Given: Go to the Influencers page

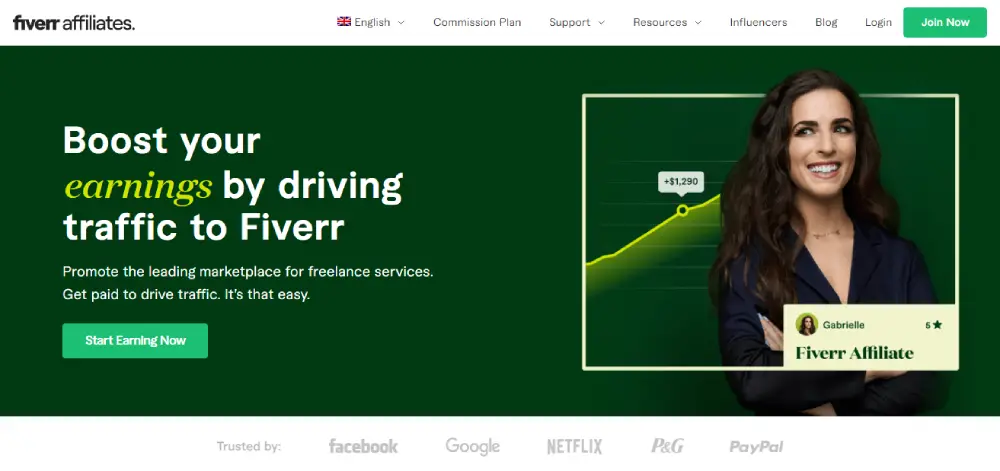Looking at the screenshot, I should [758, 22].
